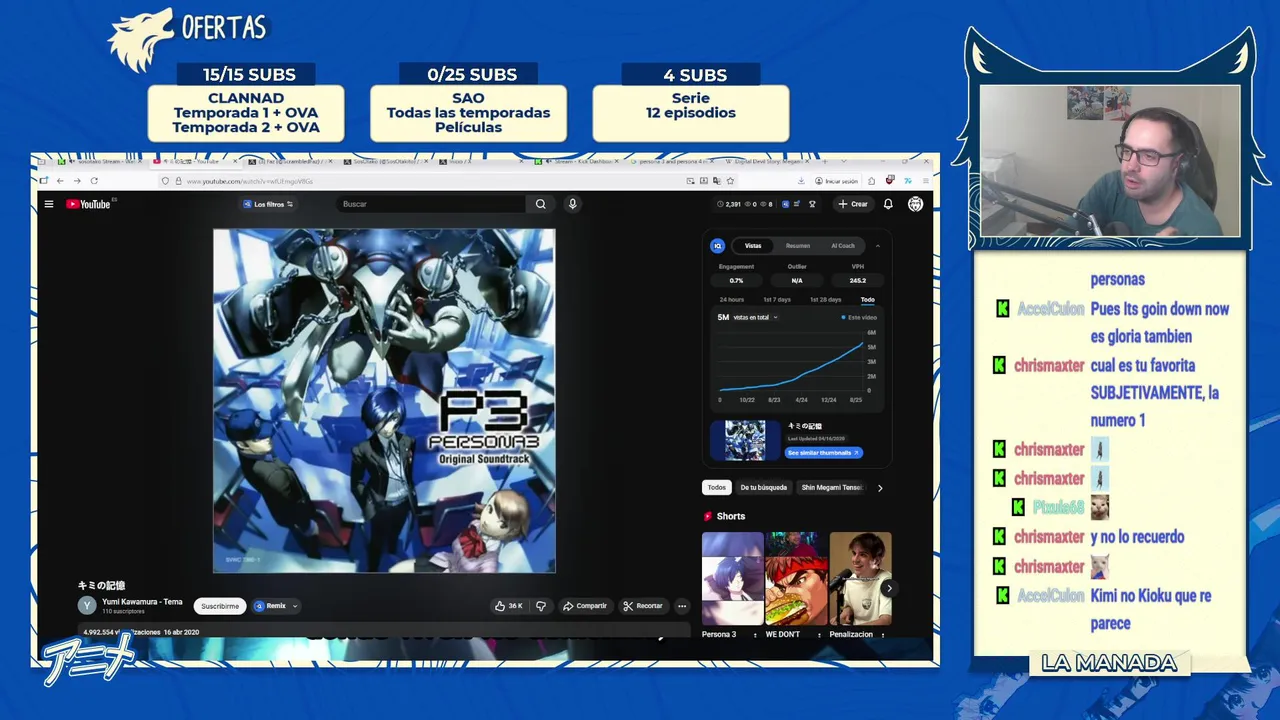The height and width of the screenshot is (720, 1280).
Task: Go to the YouTube home logo
Action: click(x=88, y=204)
